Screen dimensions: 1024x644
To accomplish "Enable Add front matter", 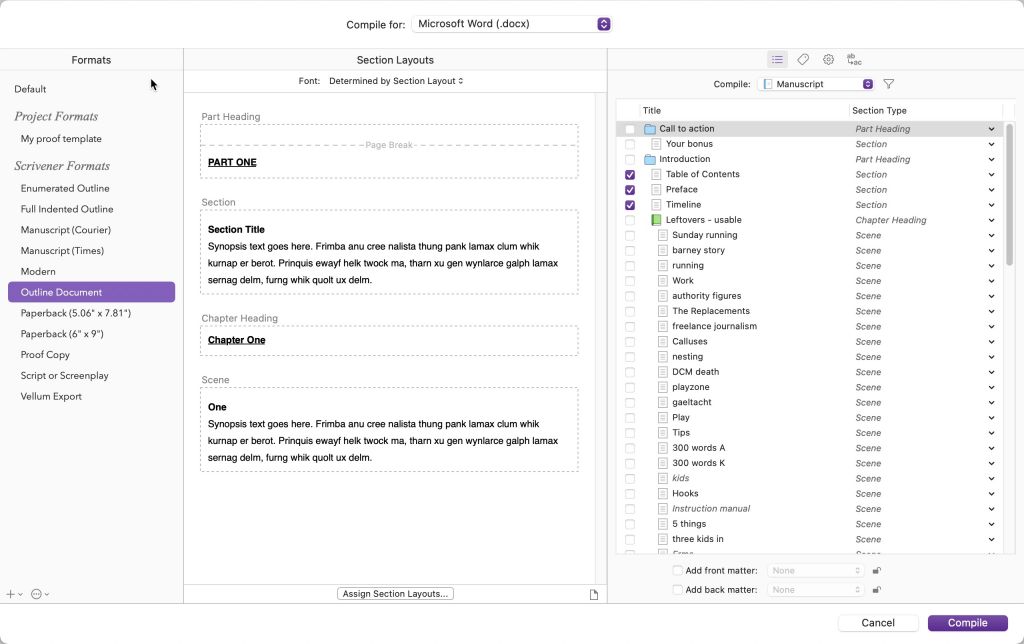I will click(x=677, y=569).
